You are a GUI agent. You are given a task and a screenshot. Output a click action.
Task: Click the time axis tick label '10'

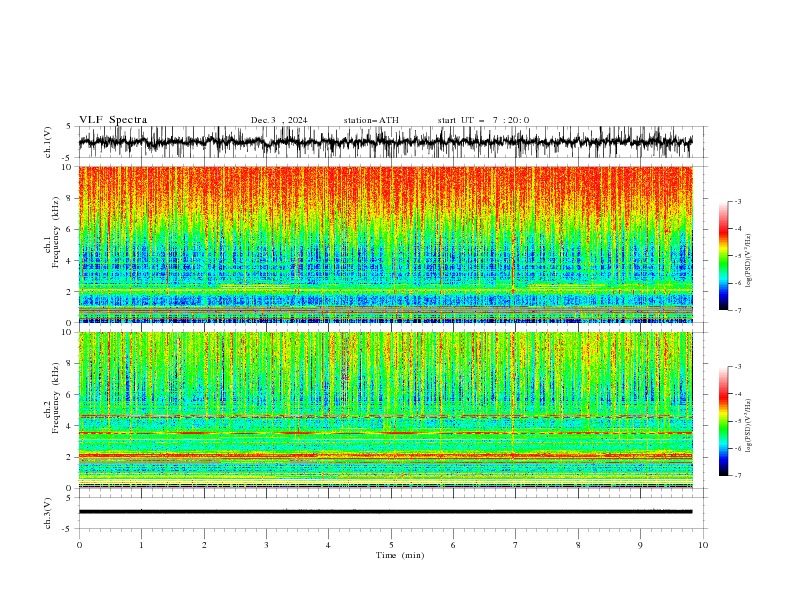[x=703, y=545]
